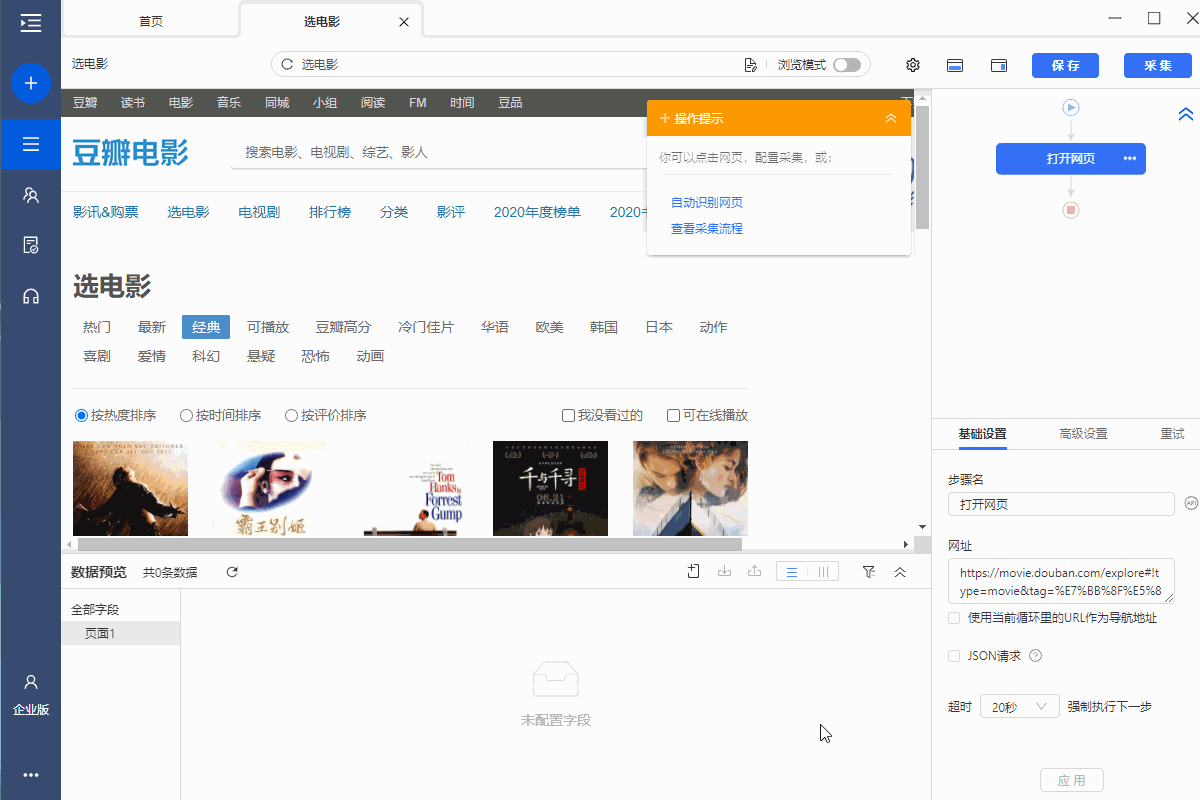Open the settings gear icon in the top toolbar
This screenshot has width=1200, height=800.
[x=913, y=65]
